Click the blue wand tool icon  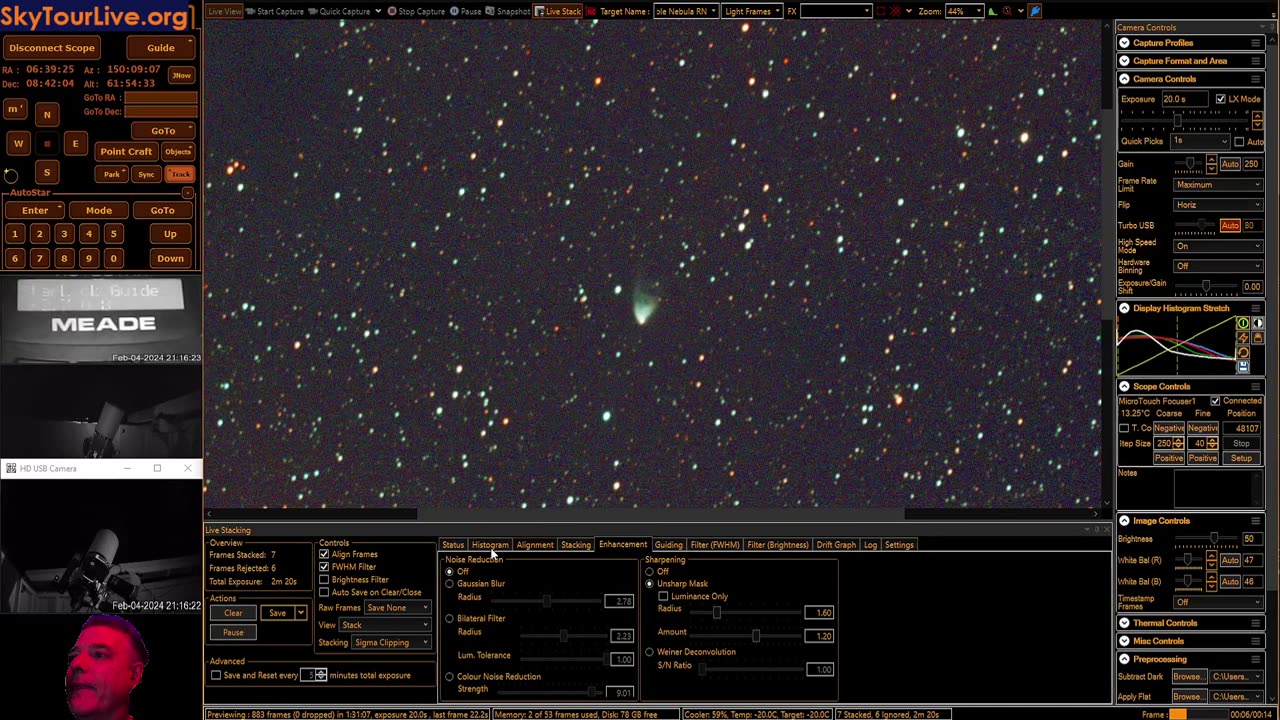tap(1034, 11)
